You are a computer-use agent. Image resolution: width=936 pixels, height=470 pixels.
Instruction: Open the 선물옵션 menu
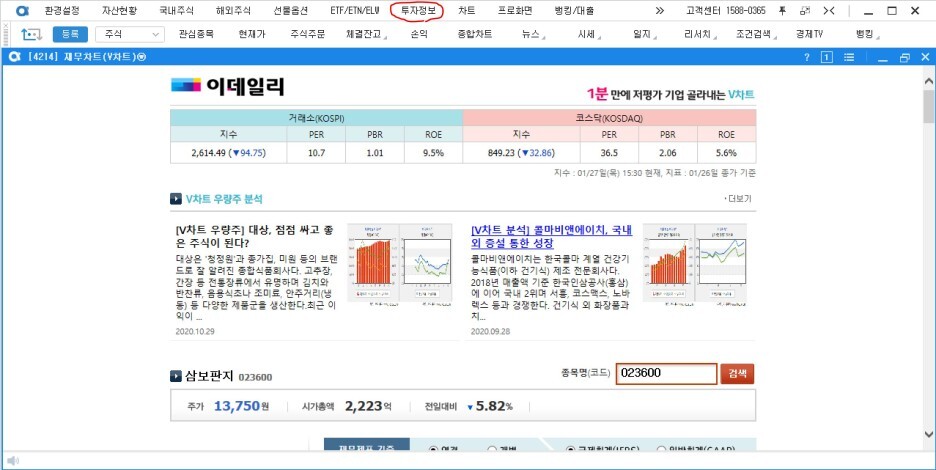pyautogui.click(x=291, y=11)
